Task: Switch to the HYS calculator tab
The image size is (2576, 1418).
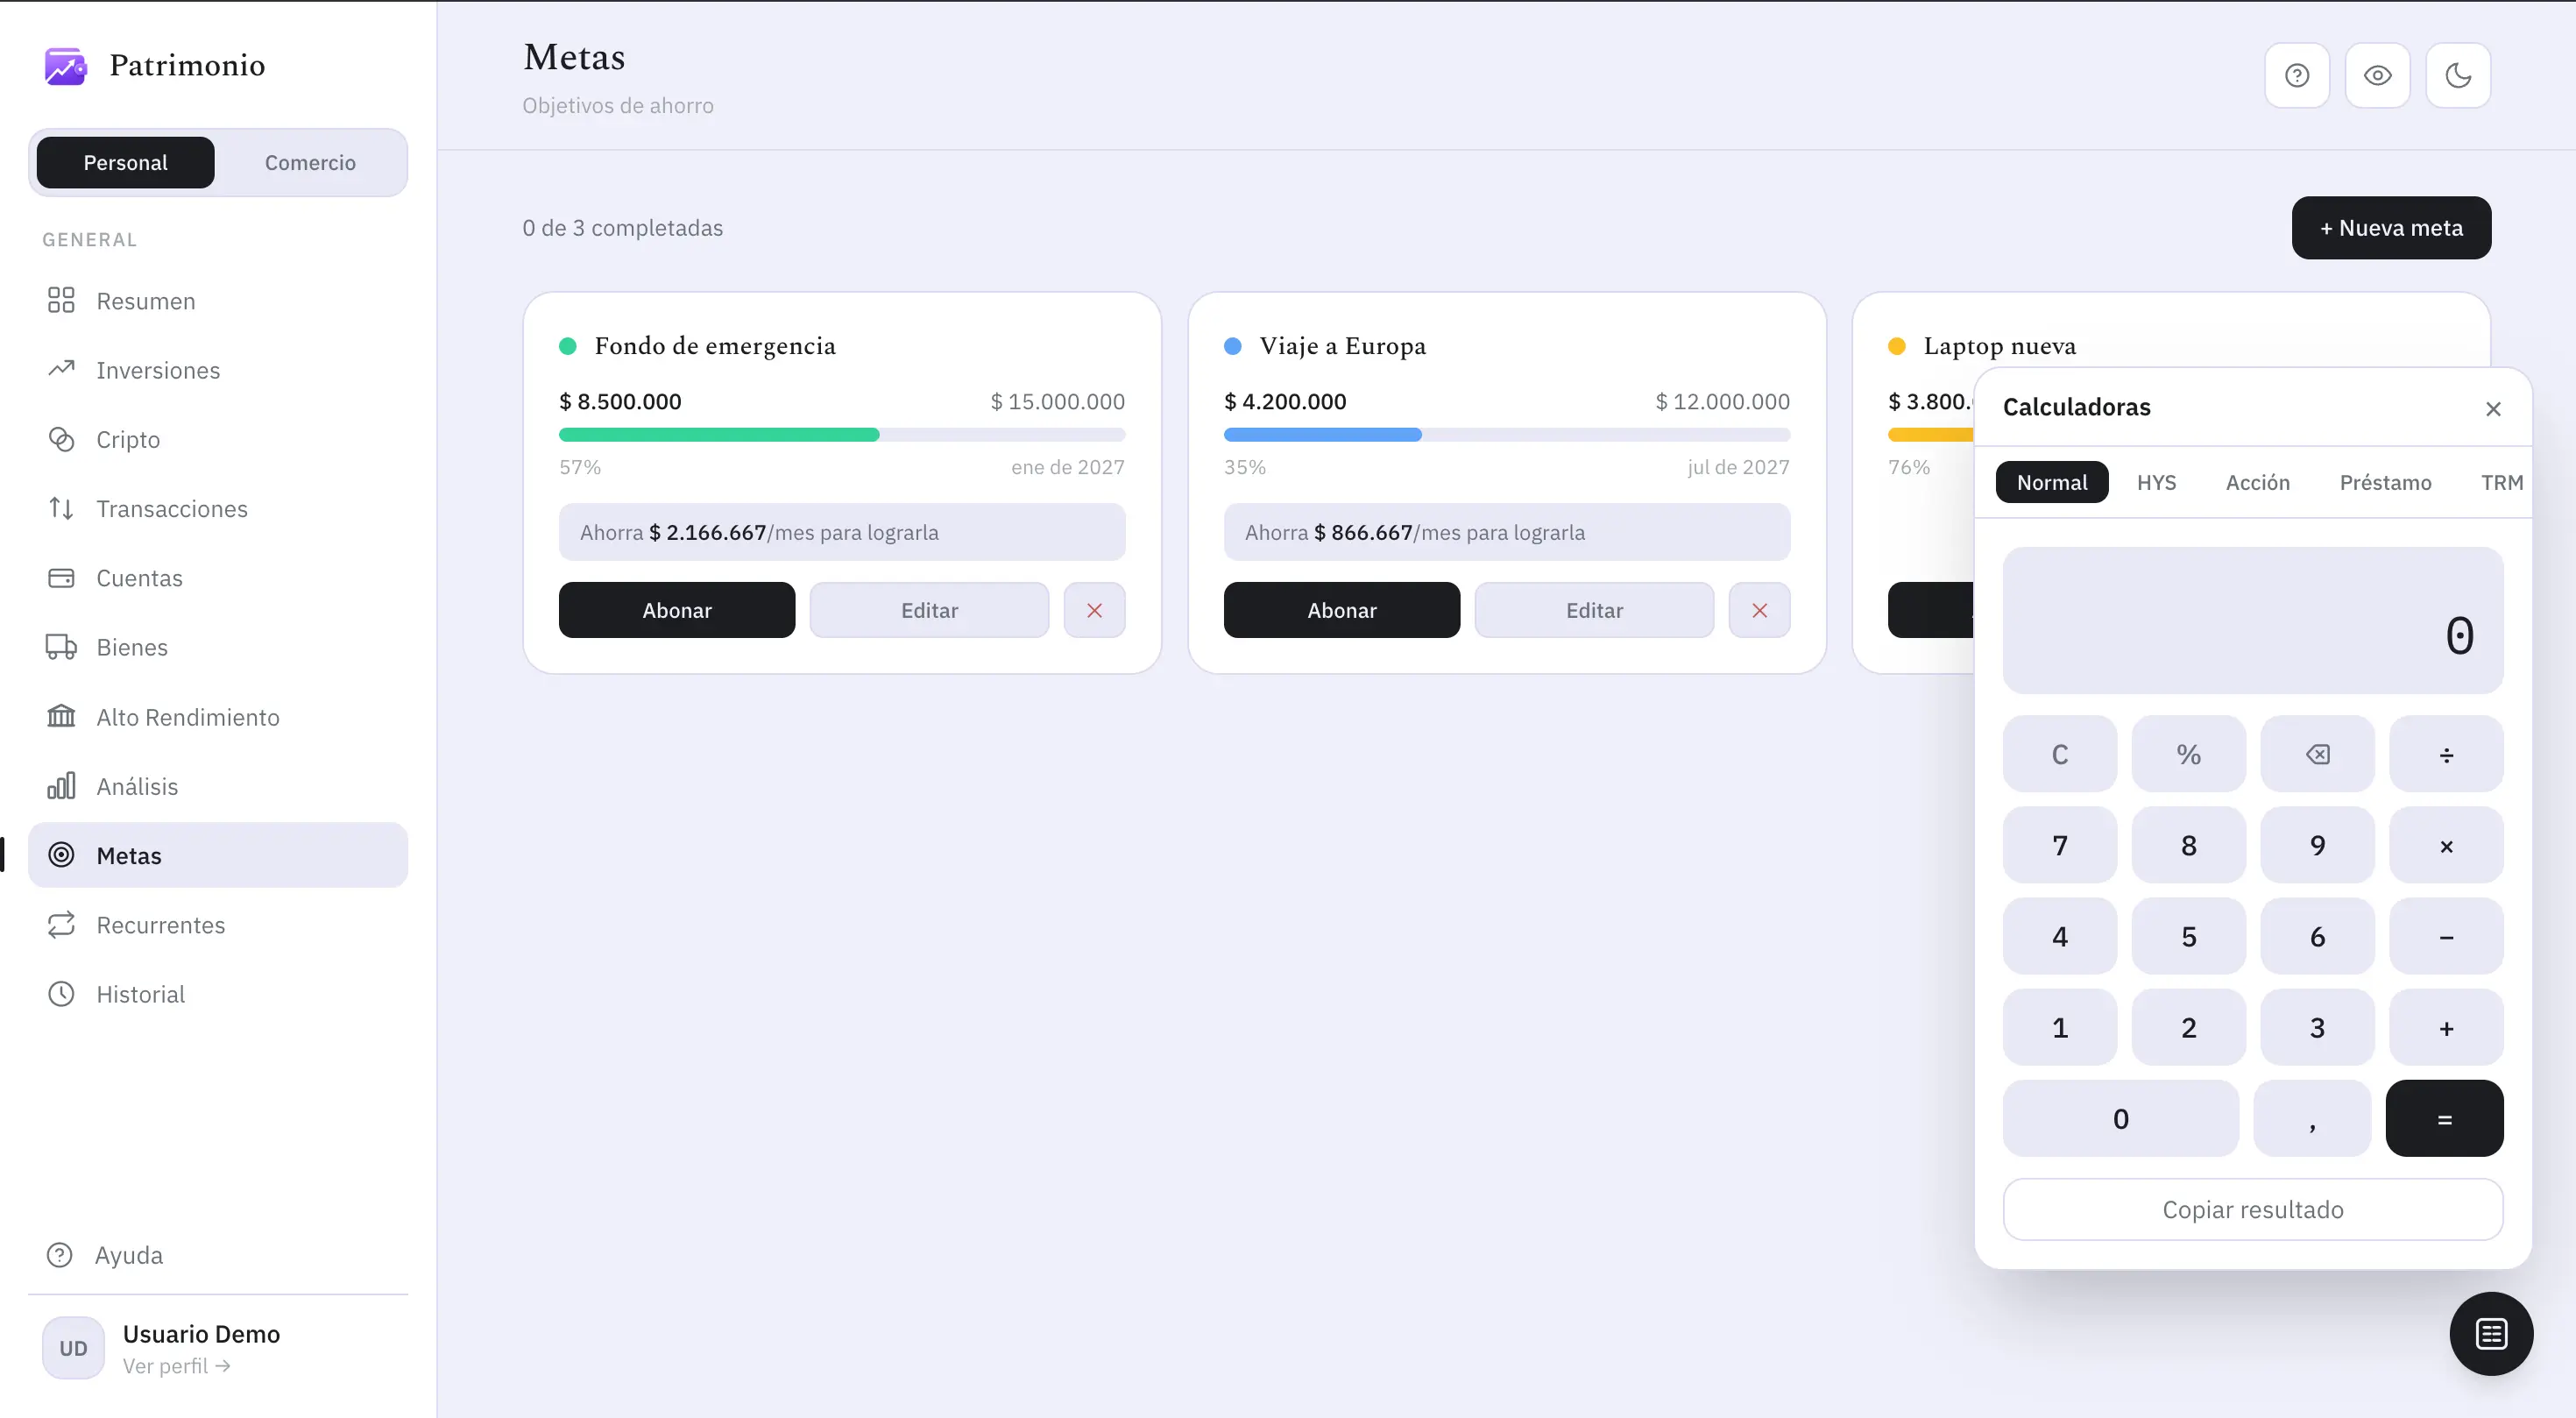Action: [2156, 482]
